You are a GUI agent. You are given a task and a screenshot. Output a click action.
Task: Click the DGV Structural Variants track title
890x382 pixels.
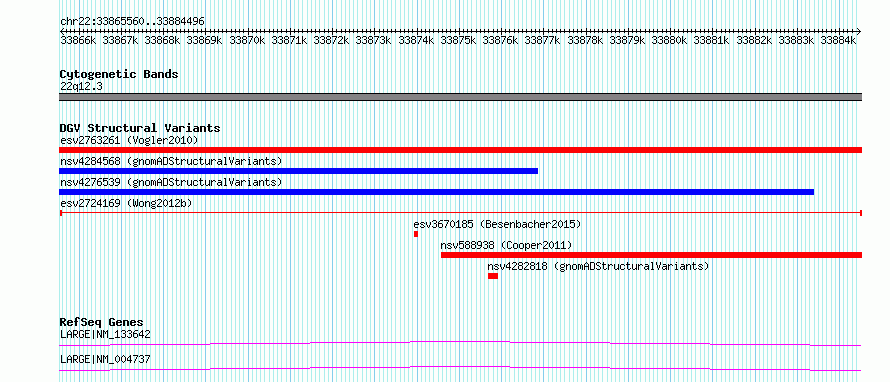(x=140, y=128)
